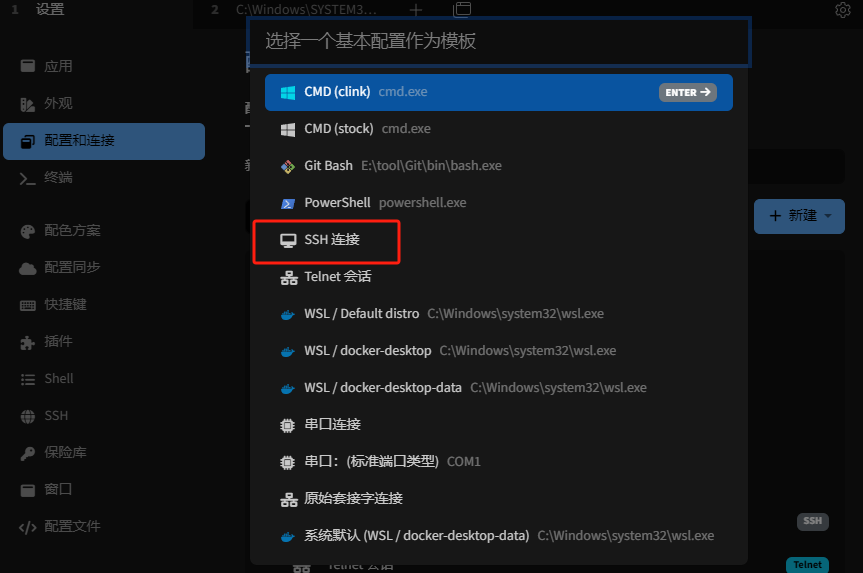Screen dimensions: 863x573
Task: Go to 终端 terminal settings section
Action: [x=58, y=178]
